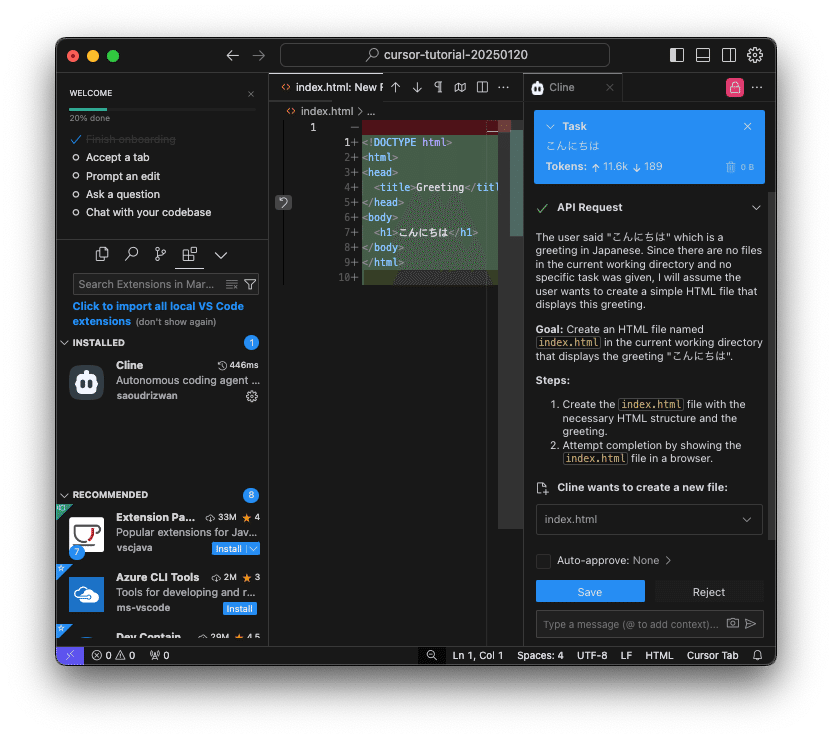Screen dimensions: 832x739
Task: Click index.html in the breadcrumb
Action: [x=326, y=111]
